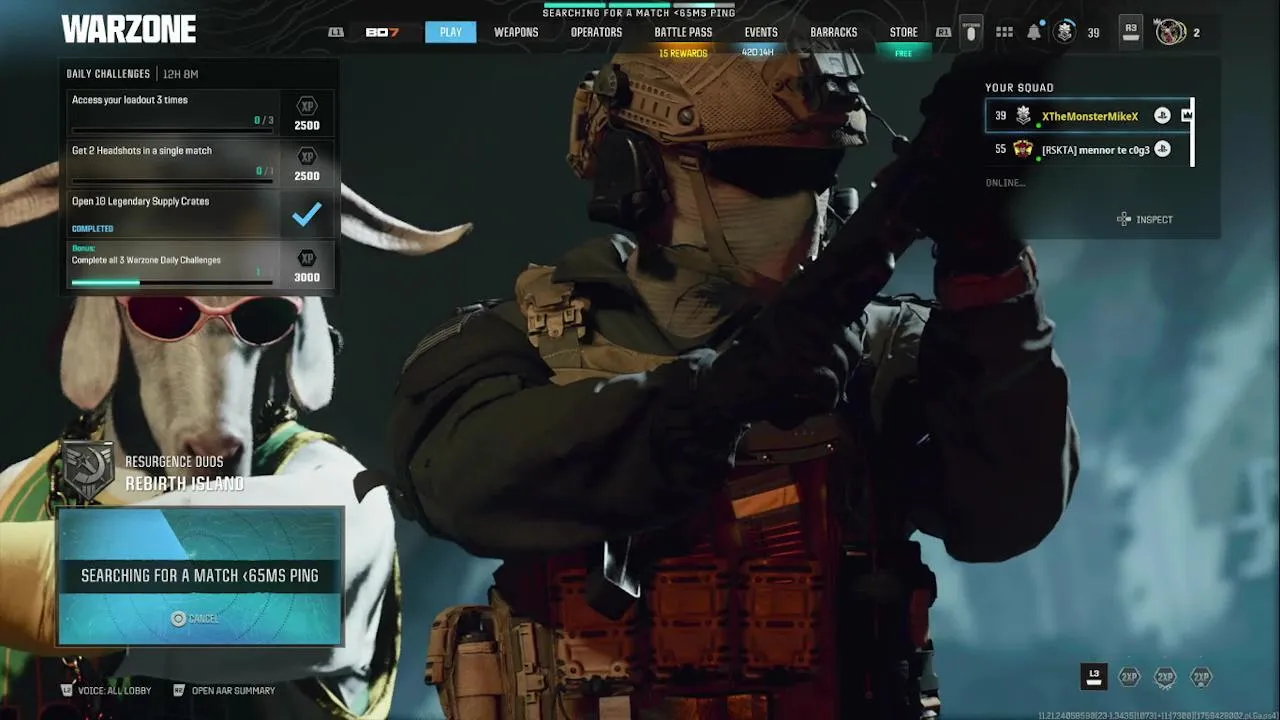Select the Get 2 Headshots challenge

tap(200, 163)
